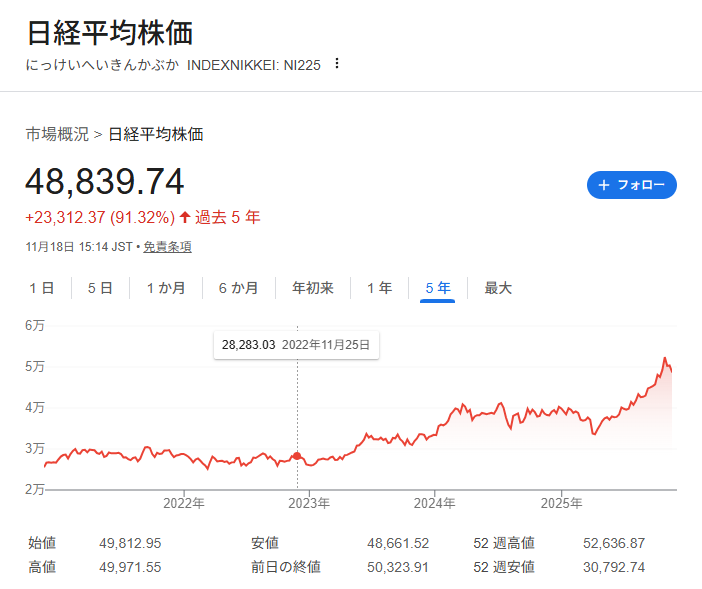Select the 6か月 chart range
The width and height of the screenshot is (702, 589).
[x=238, y=288]
